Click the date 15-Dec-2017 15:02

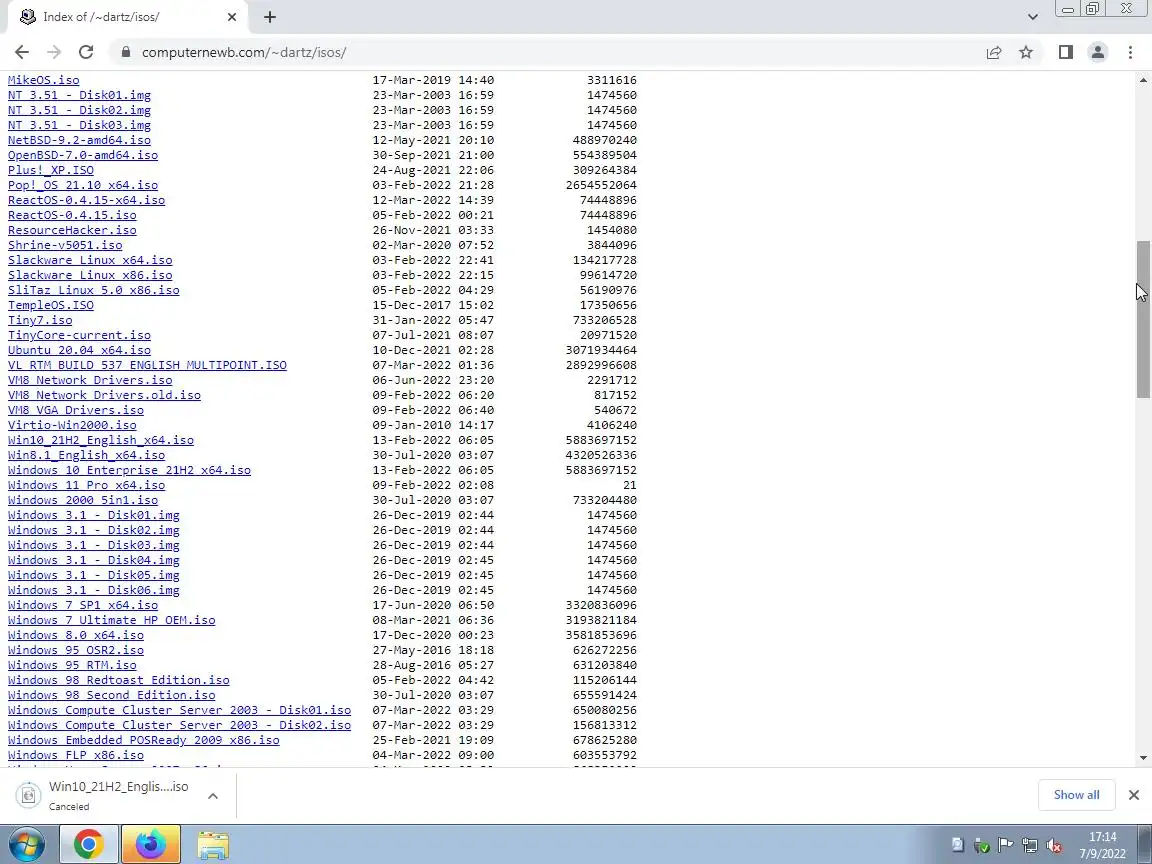tap(433, 305)
